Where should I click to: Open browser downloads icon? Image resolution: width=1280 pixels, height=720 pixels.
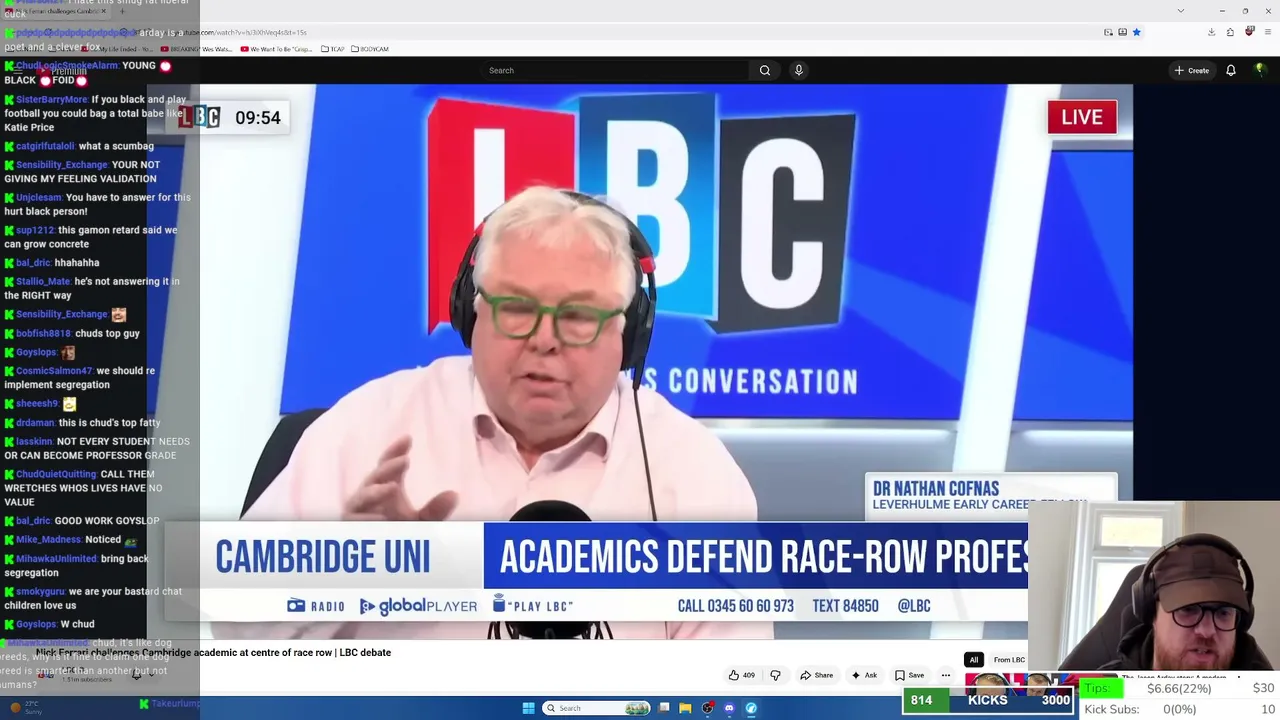(x=1211, y=32)
